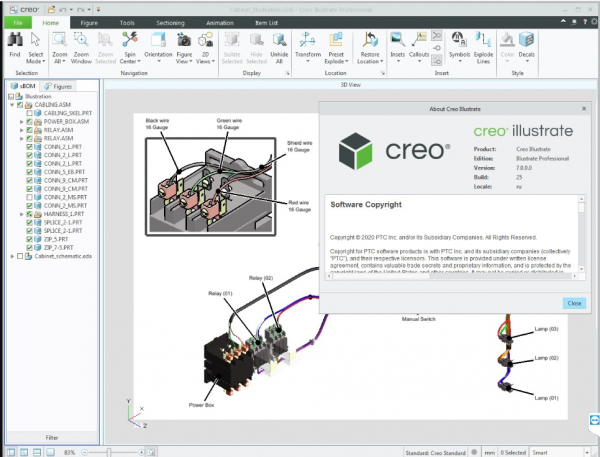This screenshot has height=457, width=600.
Task: Close the About Creo Illustrate dialog
Action: click(x=574, y=302)
